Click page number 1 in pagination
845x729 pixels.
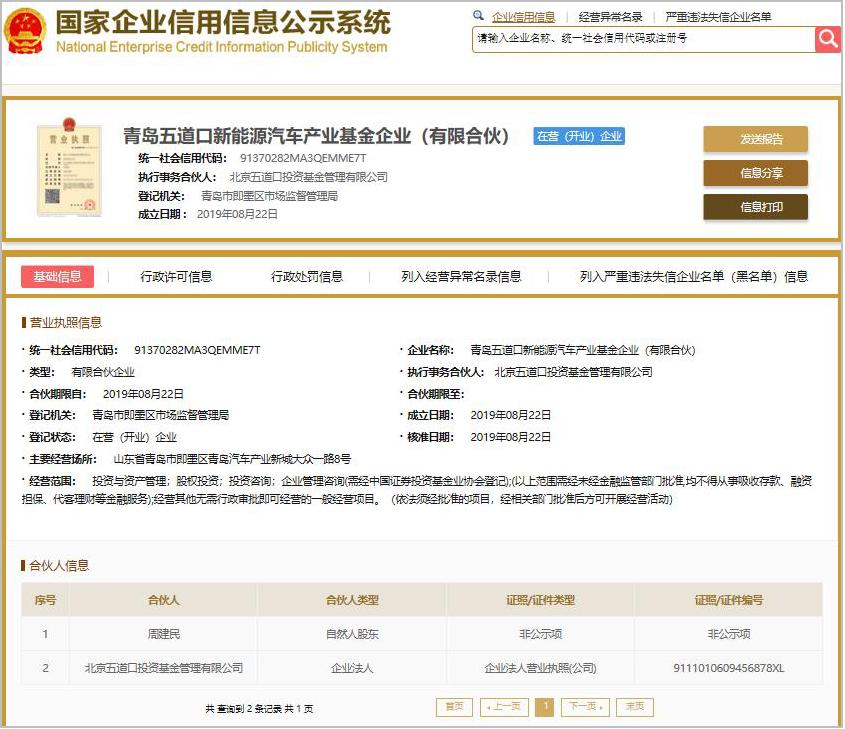(545, 706)
